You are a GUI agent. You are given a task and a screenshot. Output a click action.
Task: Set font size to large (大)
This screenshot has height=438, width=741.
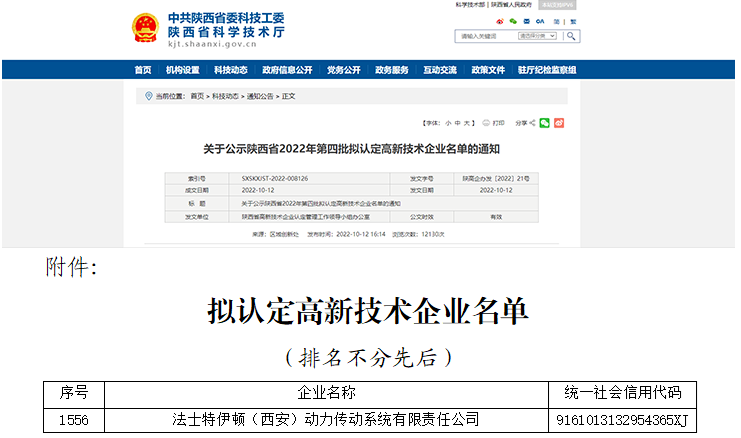click(466, 123)
